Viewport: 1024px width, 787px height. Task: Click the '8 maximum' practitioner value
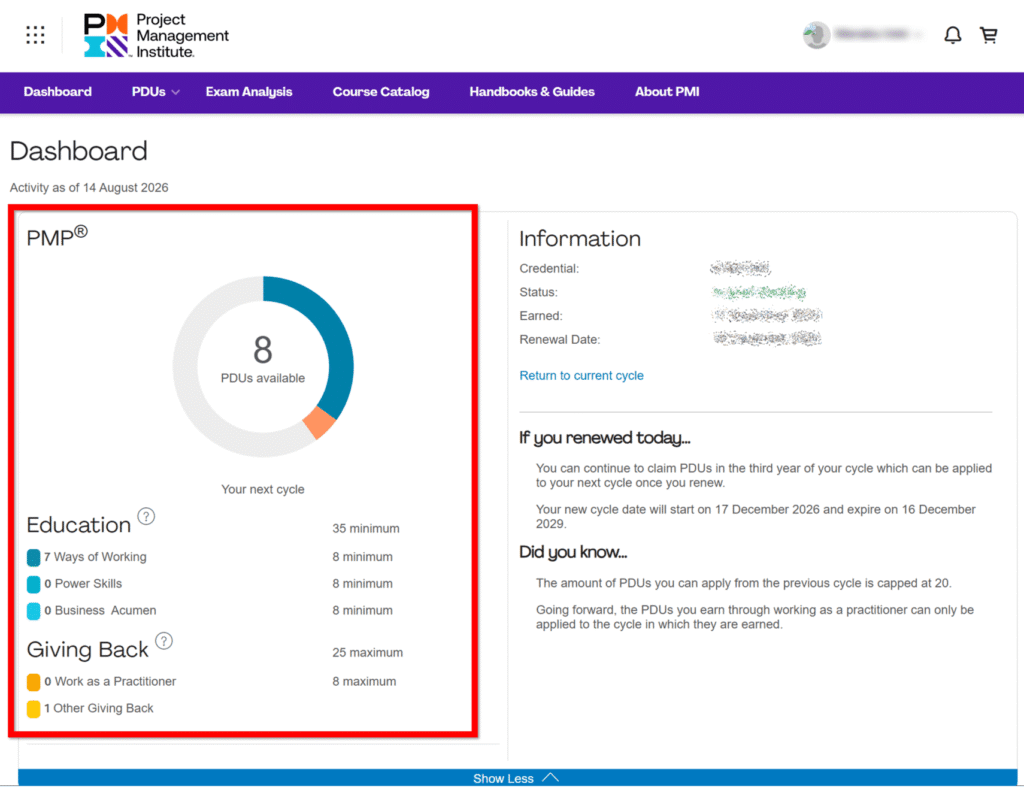pyautogui.click(x=364, y=682)
